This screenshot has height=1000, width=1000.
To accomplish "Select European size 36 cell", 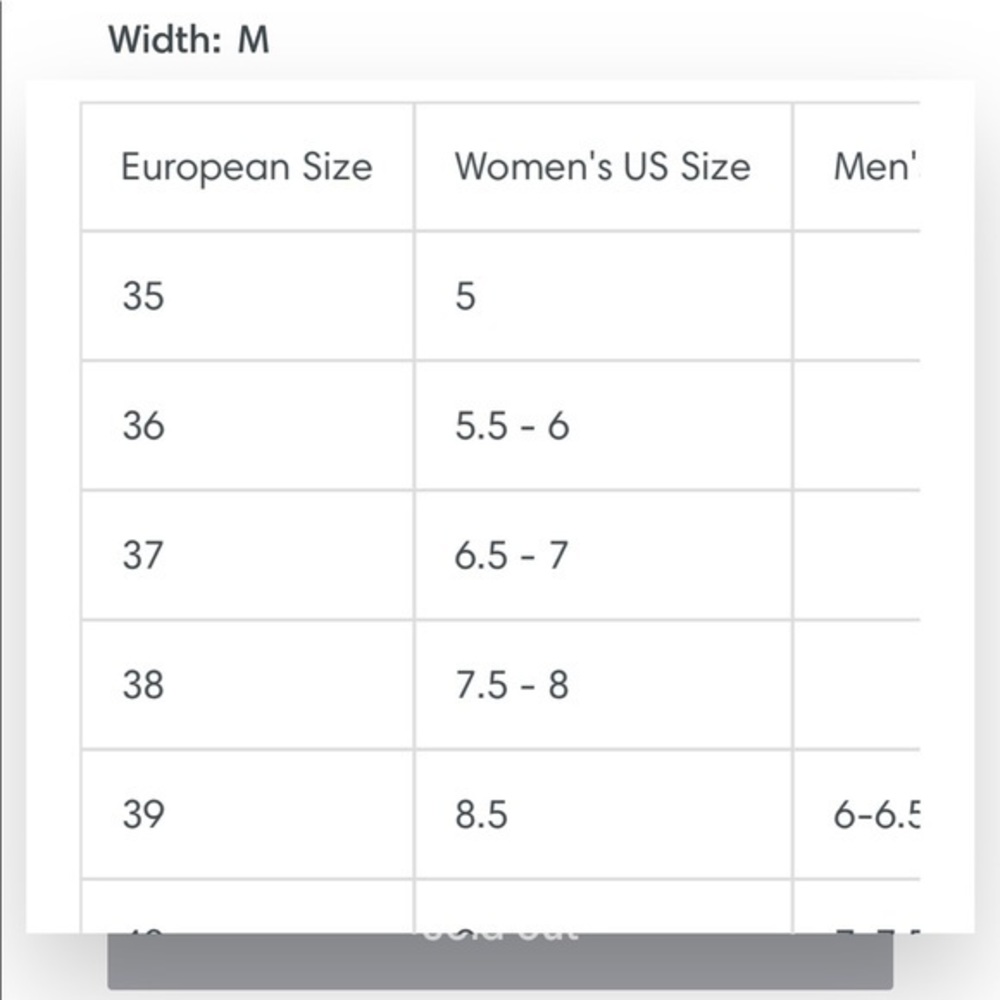I will coord(246,426).
